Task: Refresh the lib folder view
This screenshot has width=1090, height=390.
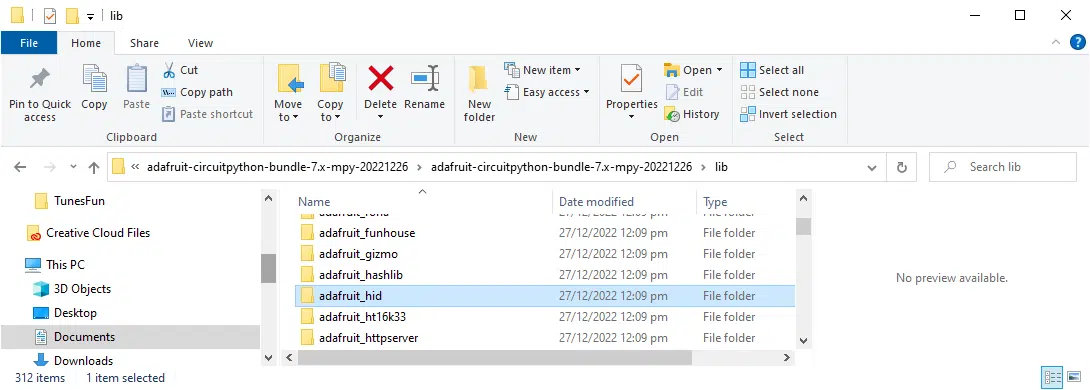Action: [x=902, y=168]
